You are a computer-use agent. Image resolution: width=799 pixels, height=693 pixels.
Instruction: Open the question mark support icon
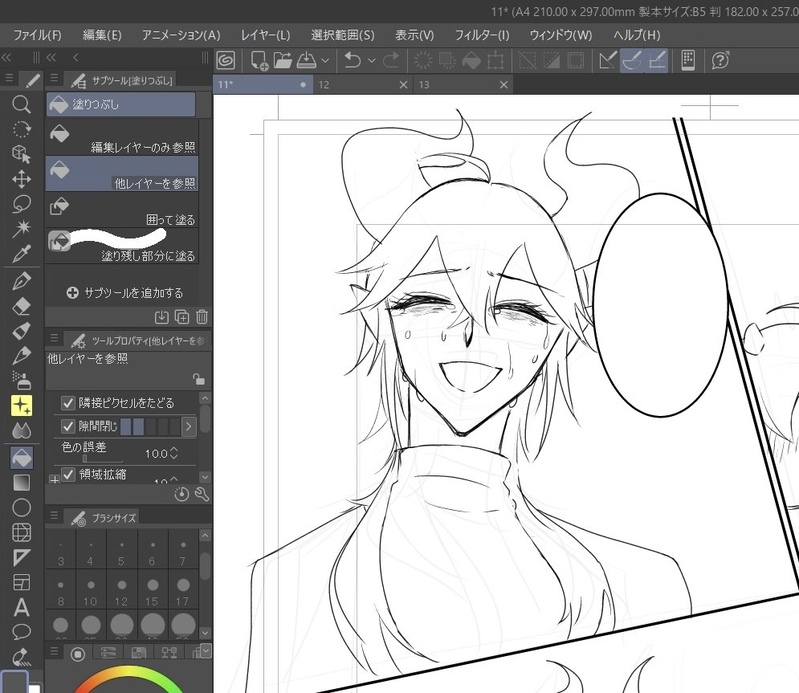pyautogui.click(x=721, y=61)
